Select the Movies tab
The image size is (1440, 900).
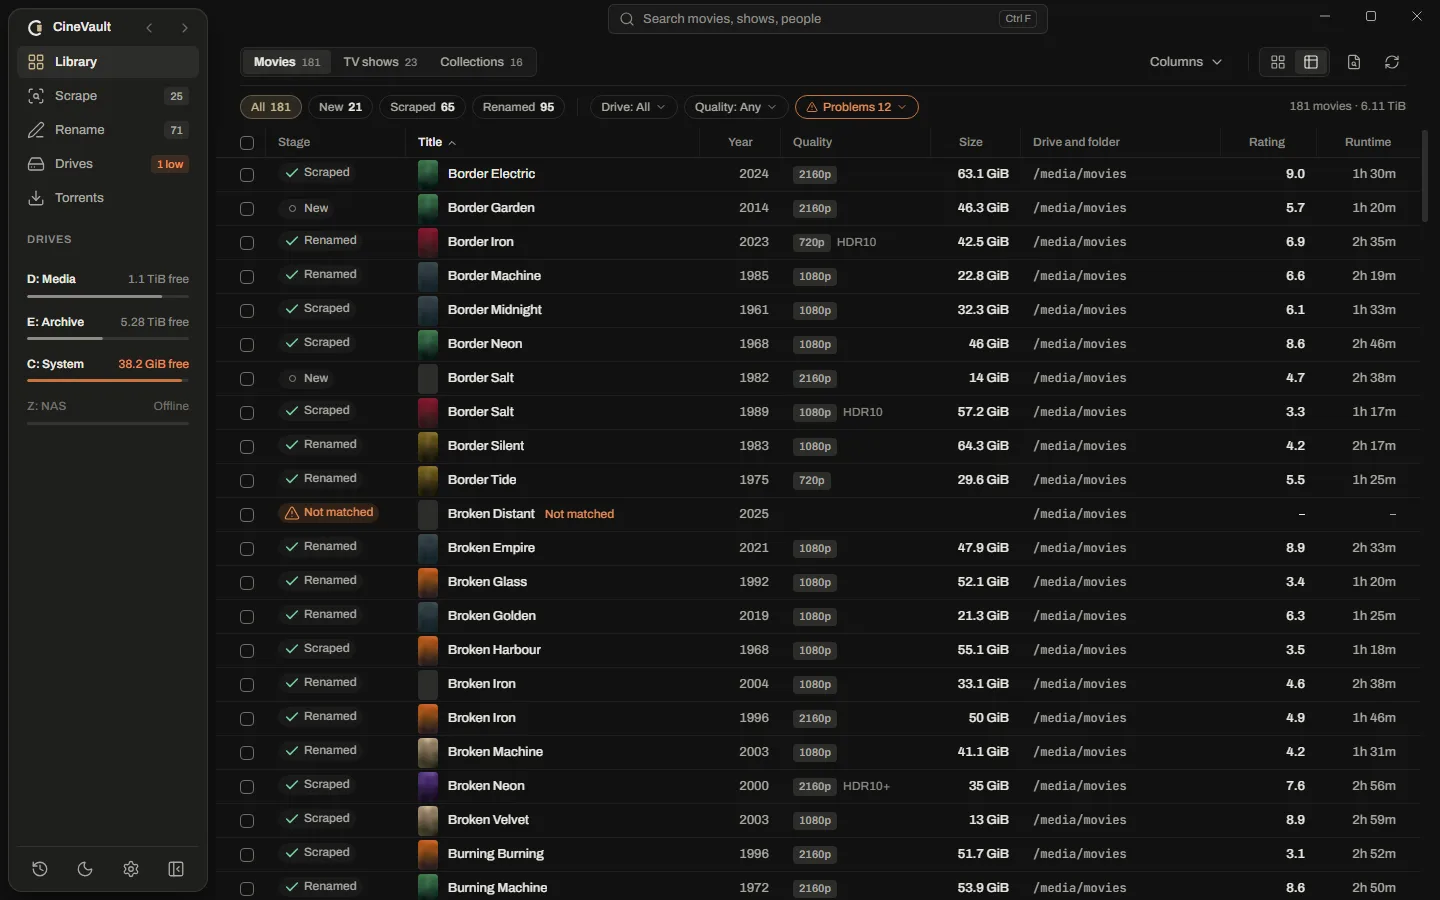click(x=287, y=62)
